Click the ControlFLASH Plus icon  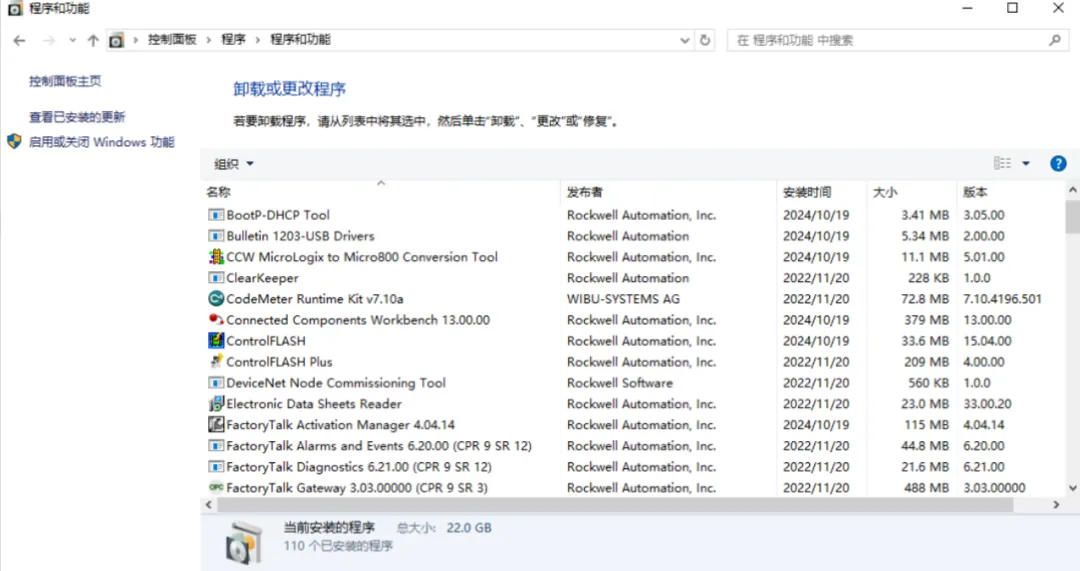tap(216, 362)
